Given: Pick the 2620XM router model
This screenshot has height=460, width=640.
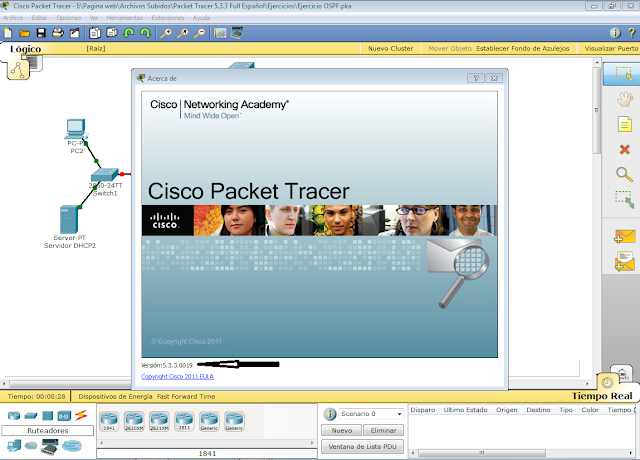Looking at the screenshot, I should 134,421.
